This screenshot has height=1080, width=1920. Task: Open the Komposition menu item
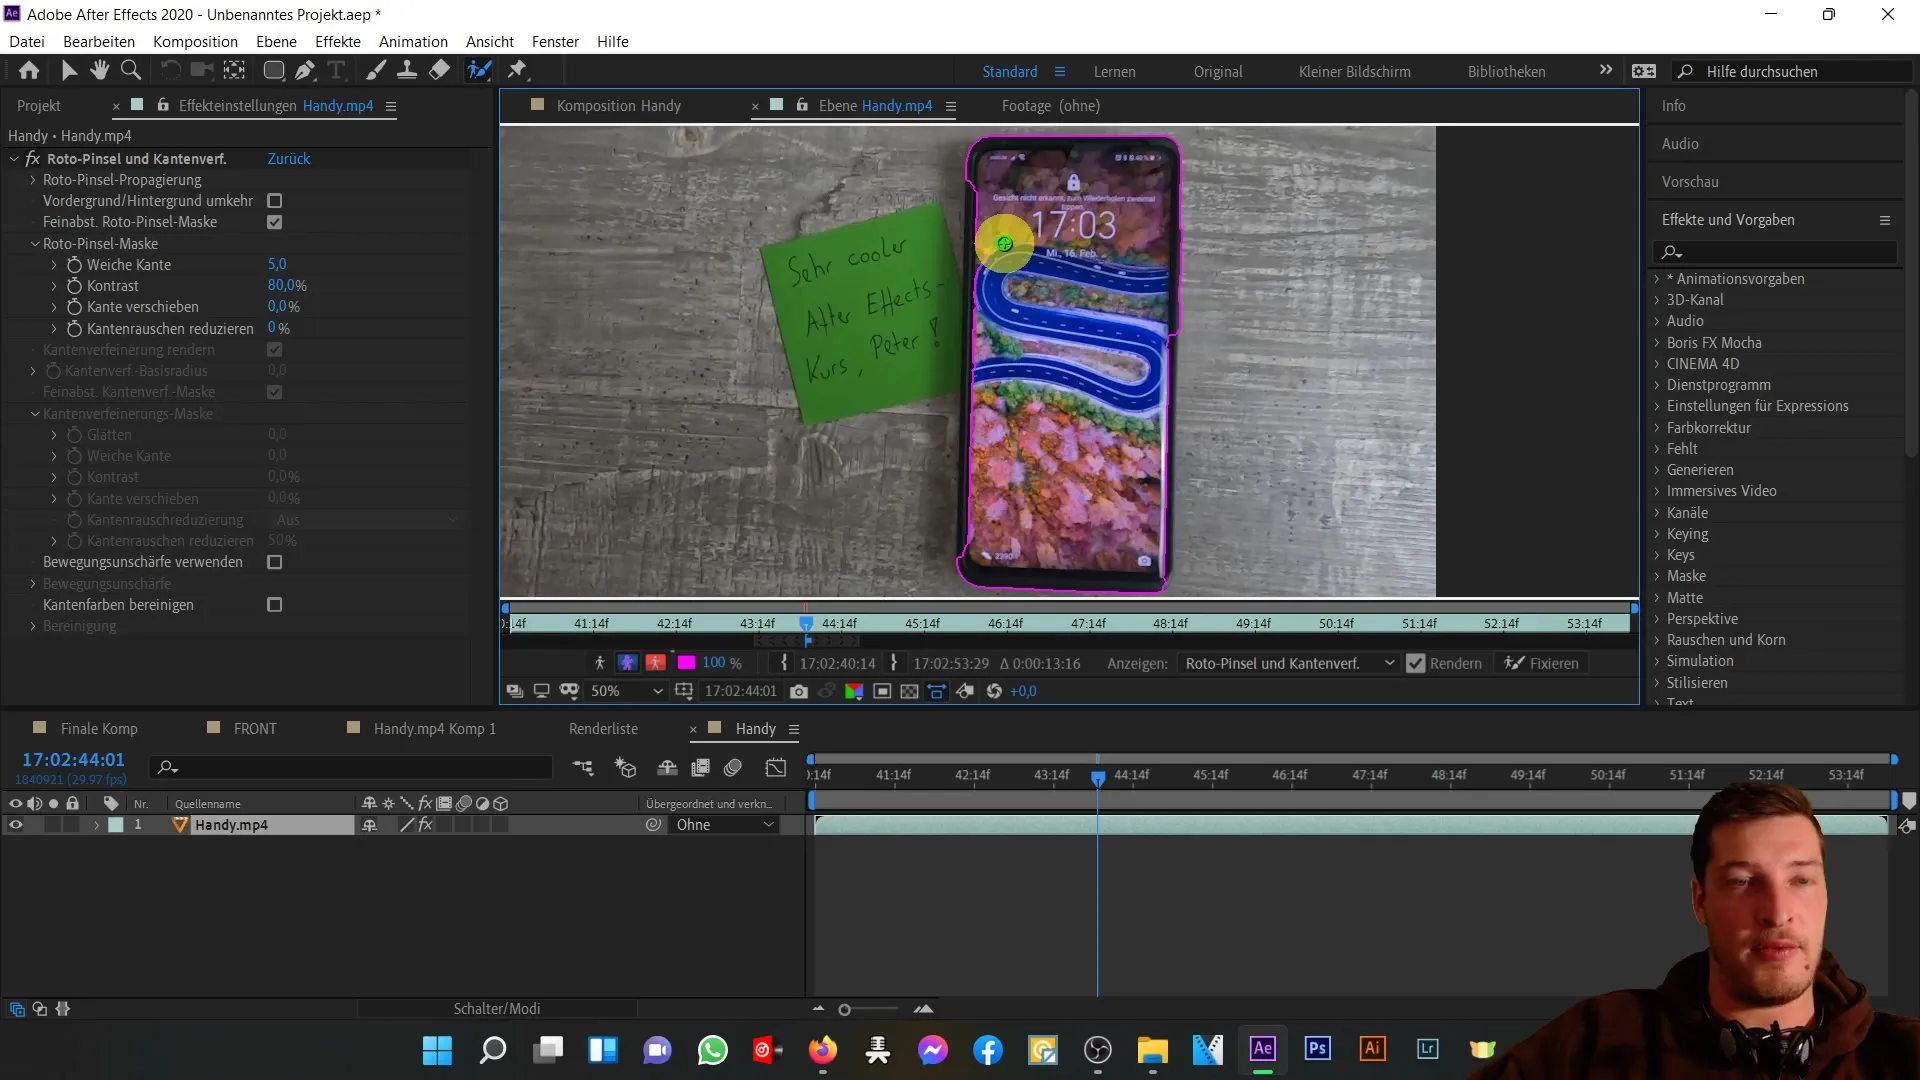(x=195, y=41)
